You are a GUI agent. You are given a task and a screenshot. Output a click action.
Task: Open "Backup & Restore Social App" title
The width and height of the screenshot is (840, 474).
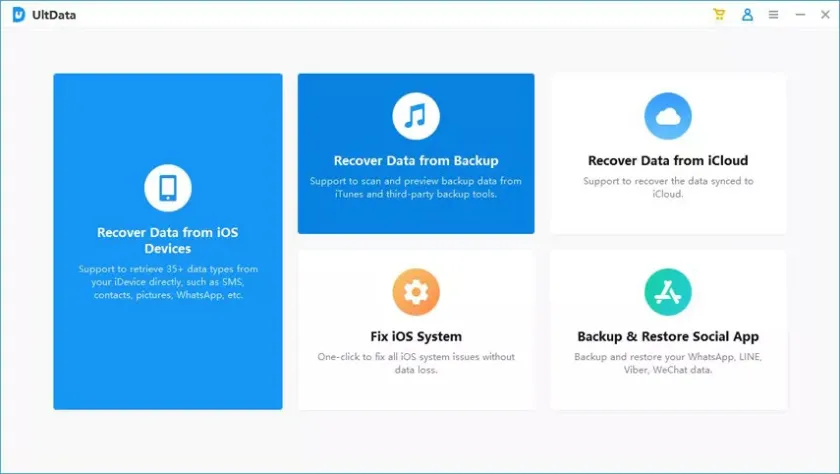pyautogui.click(x=668, y=337)
